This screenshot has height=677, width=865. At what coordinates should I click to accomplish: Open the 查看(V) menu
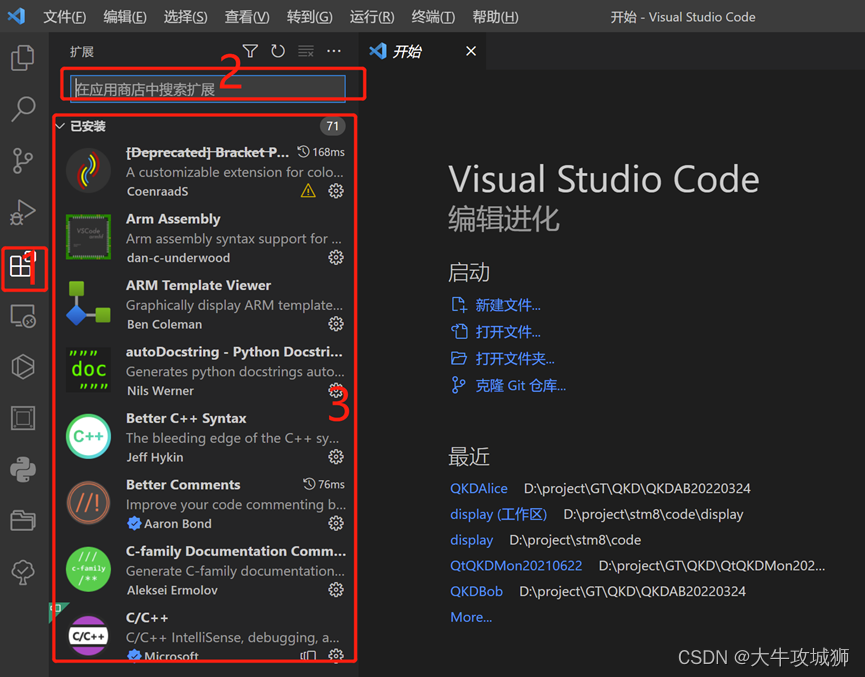[247, 17]
